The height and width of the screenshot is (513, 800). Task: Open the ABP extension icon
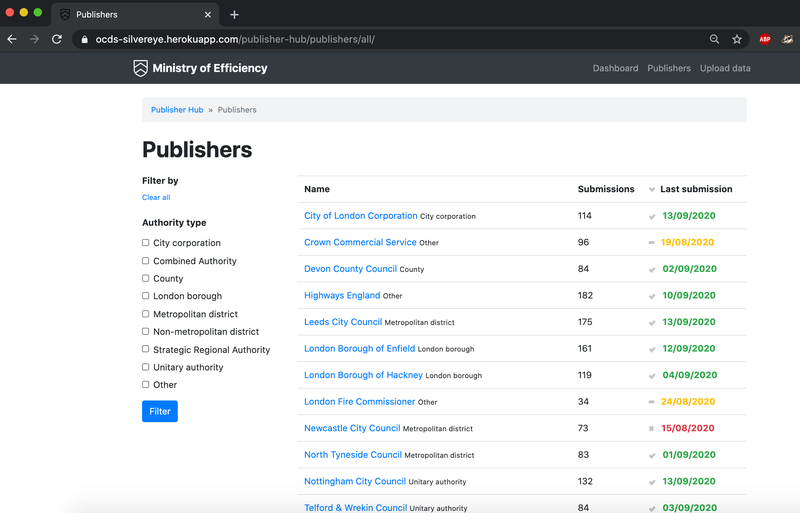pos(764,39)
